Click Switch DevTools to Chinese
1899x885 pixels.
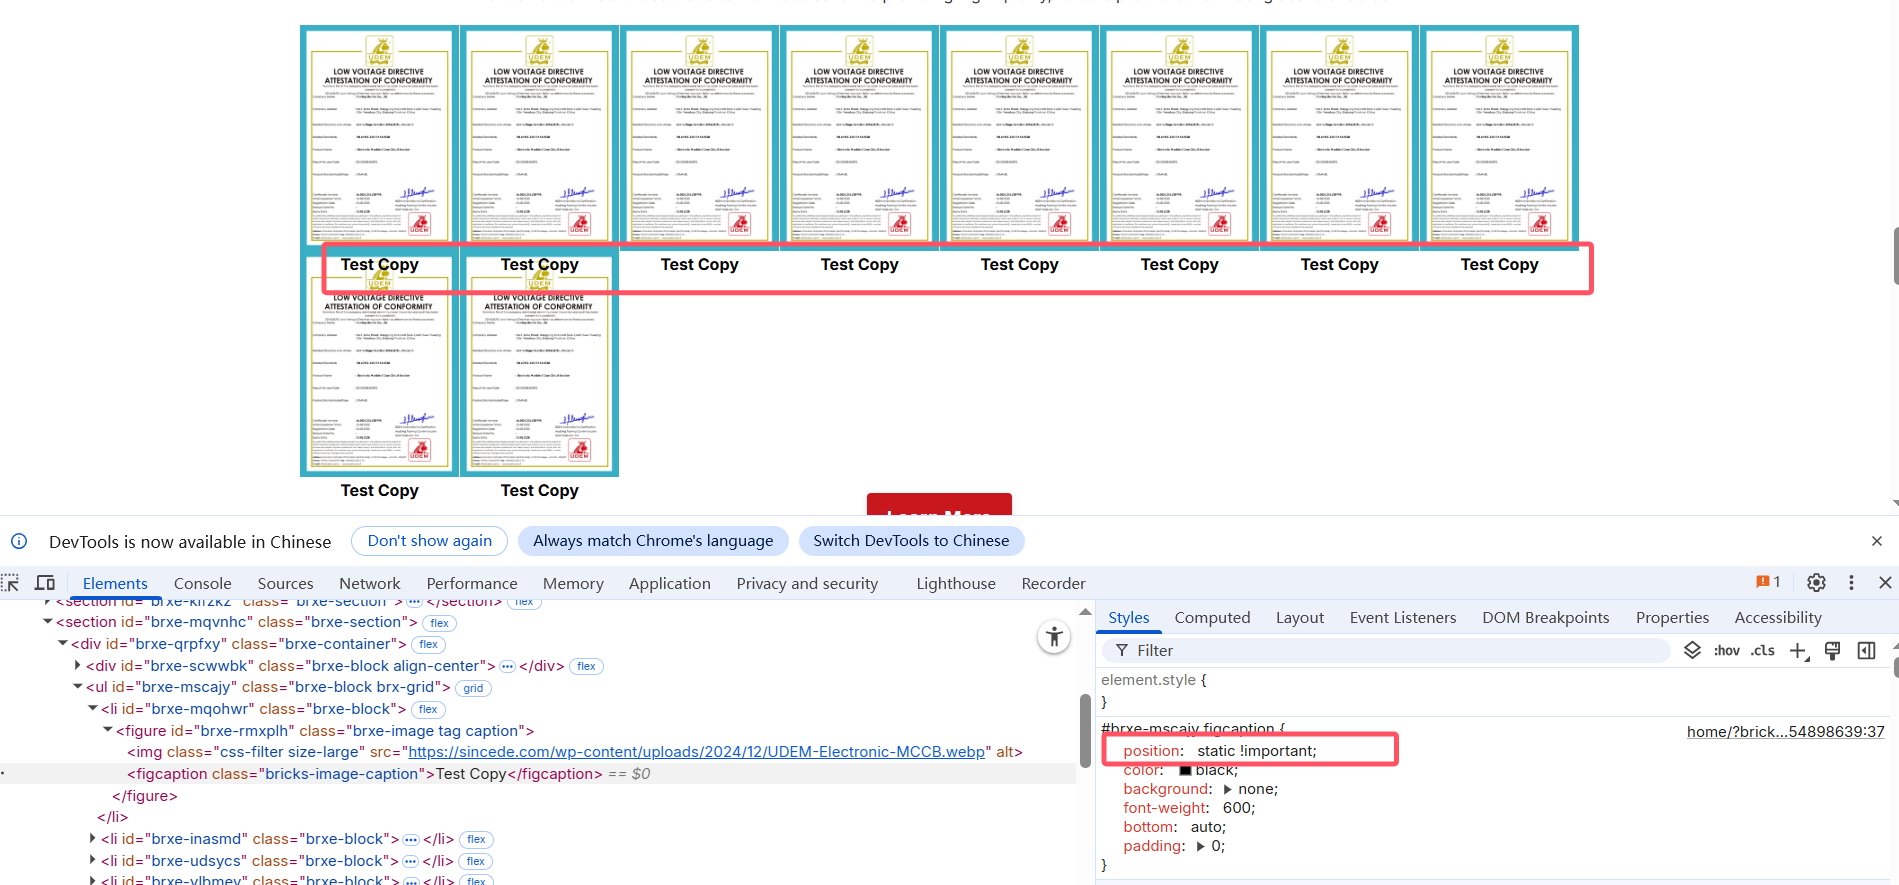pyautogui.click(x=911, y=541)
